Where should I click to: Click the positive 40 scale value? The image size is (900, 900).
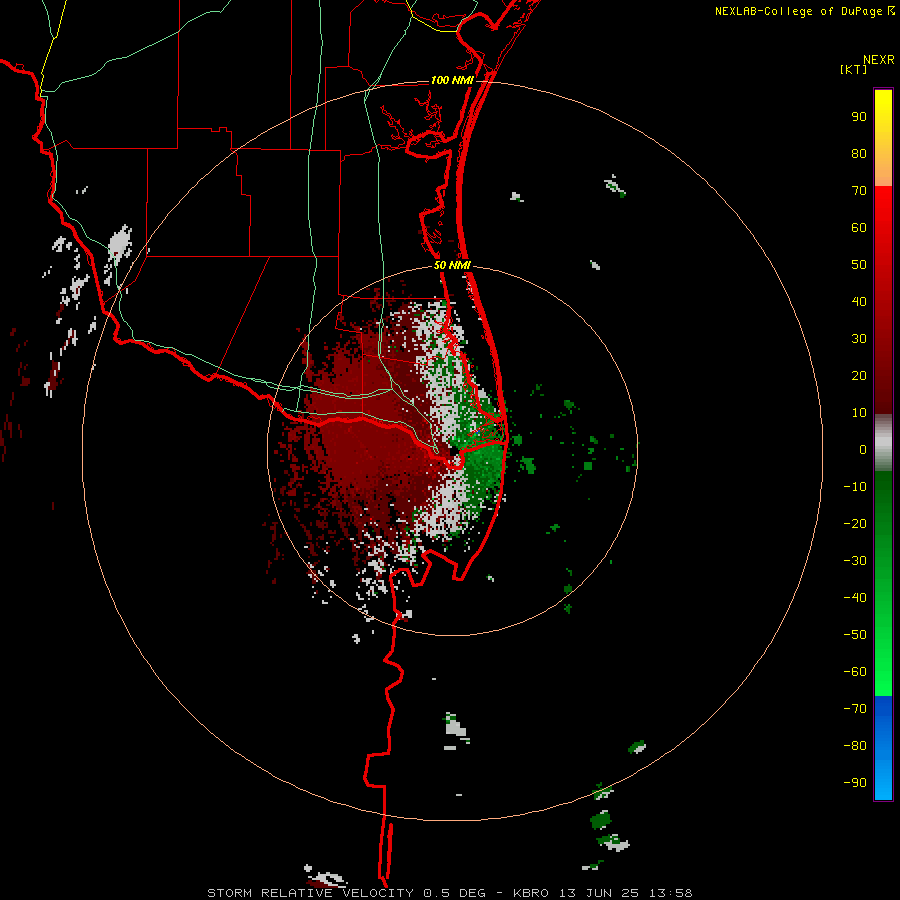tap(859, 301)
